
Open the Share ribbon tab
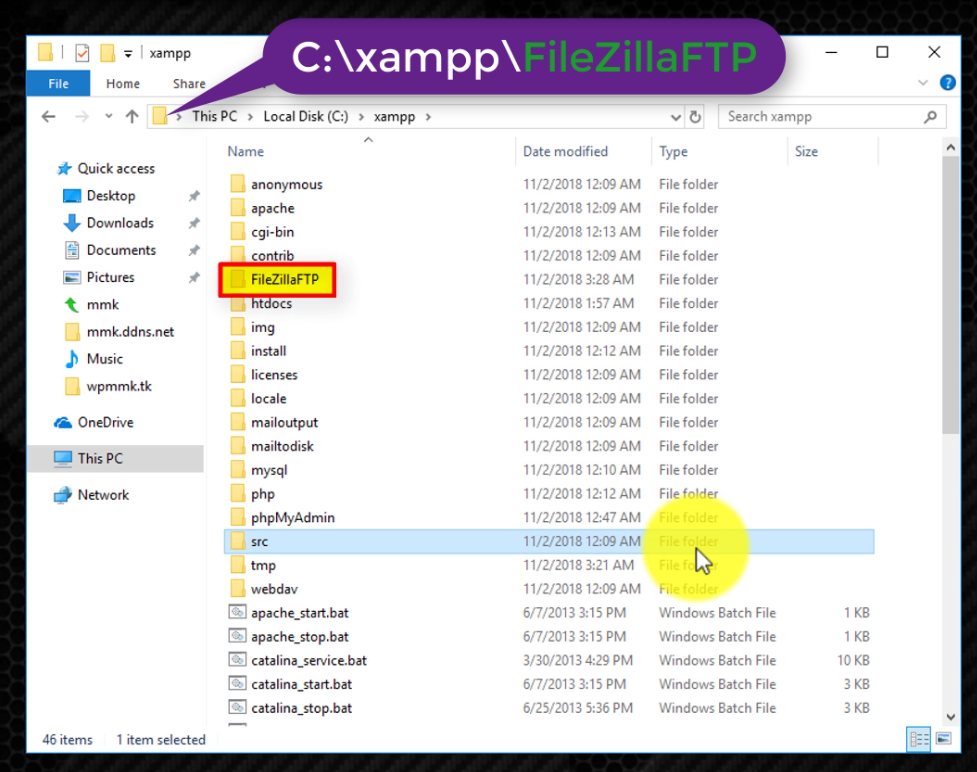click(x=189, y=83)
